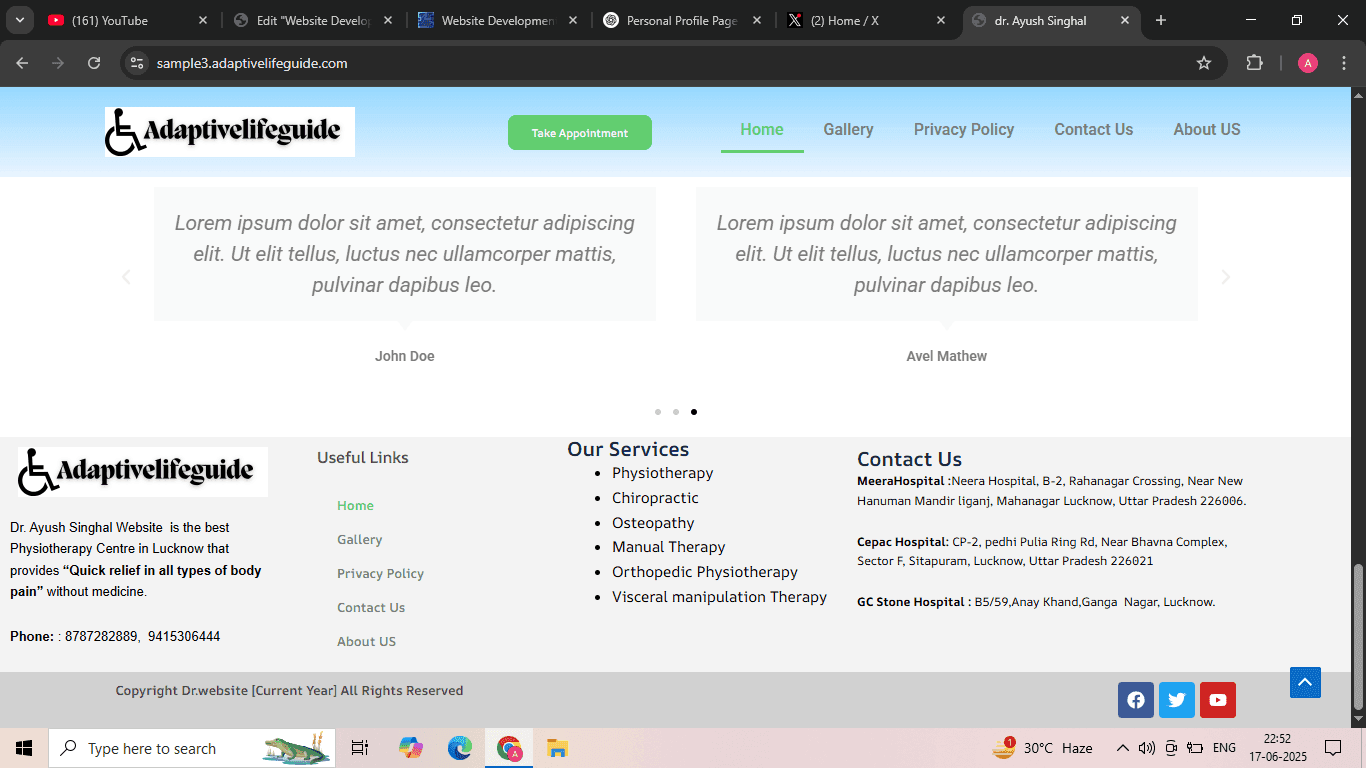Open the YouTube social icon

(x=1217, y=700)
